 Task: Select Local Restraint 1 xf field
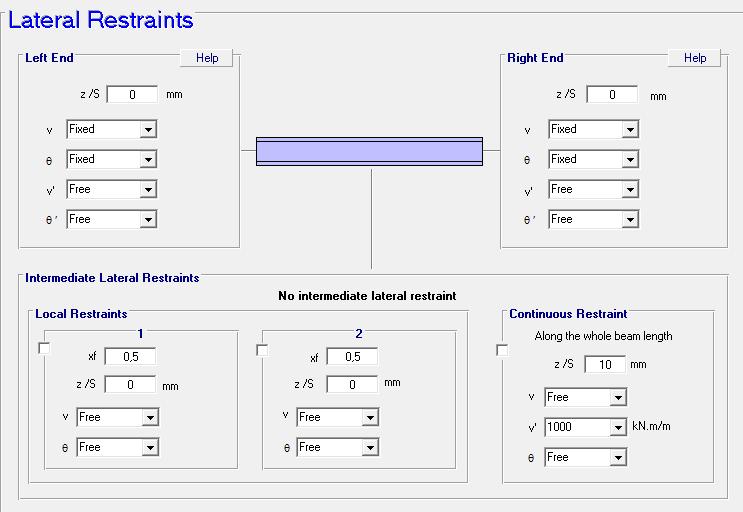click(x=130, y=356)
